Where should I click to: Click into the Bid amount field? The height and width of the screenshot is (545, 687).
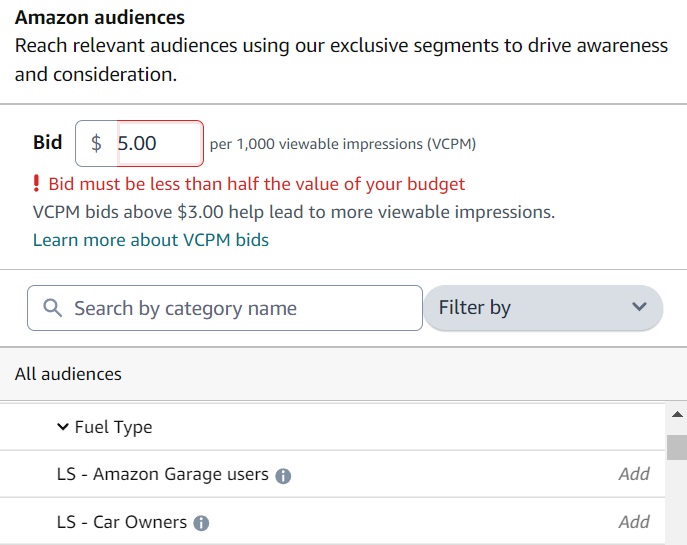[x=158, y=143]
